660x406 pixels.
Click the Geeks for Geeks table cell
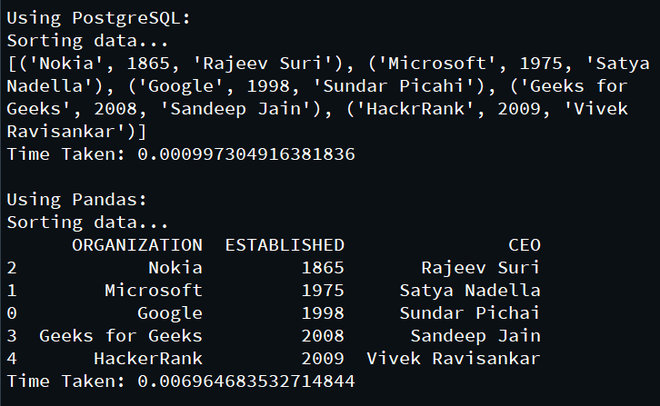(x=121, y=336)
